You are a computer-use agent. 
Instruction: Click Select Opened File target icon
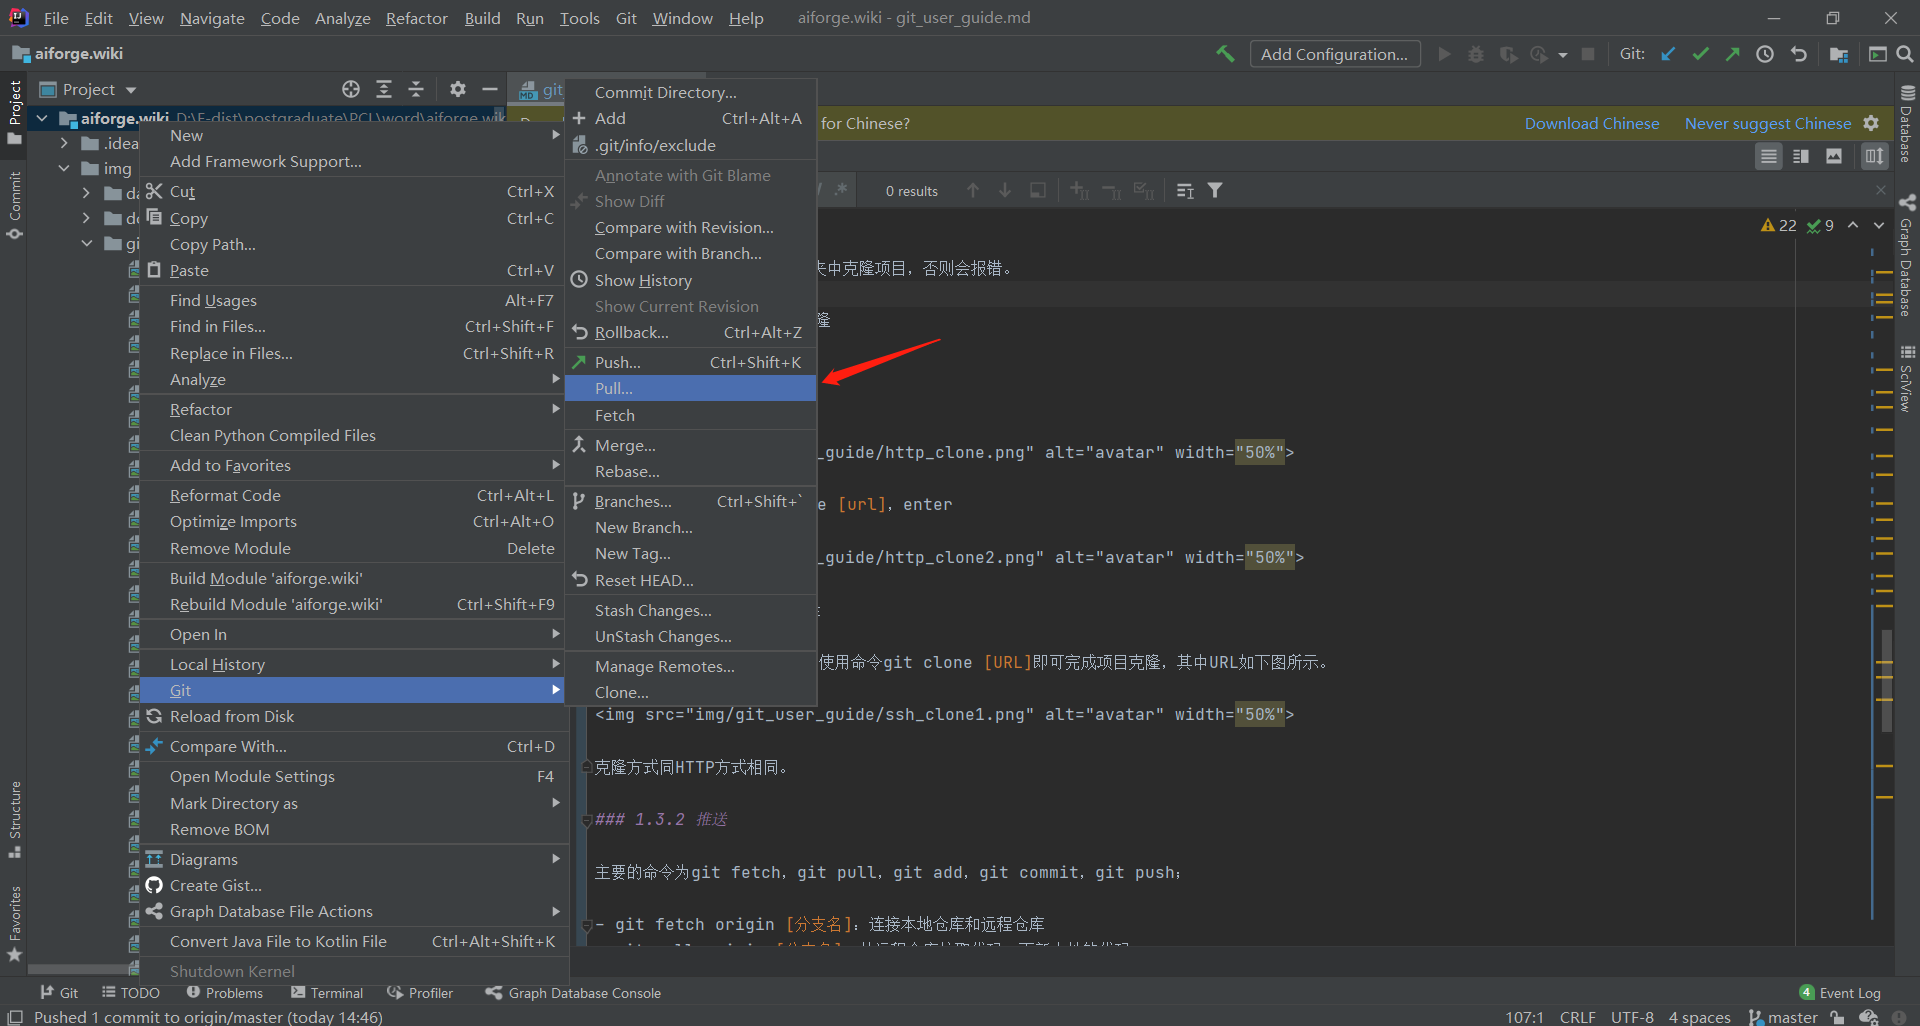350,89
